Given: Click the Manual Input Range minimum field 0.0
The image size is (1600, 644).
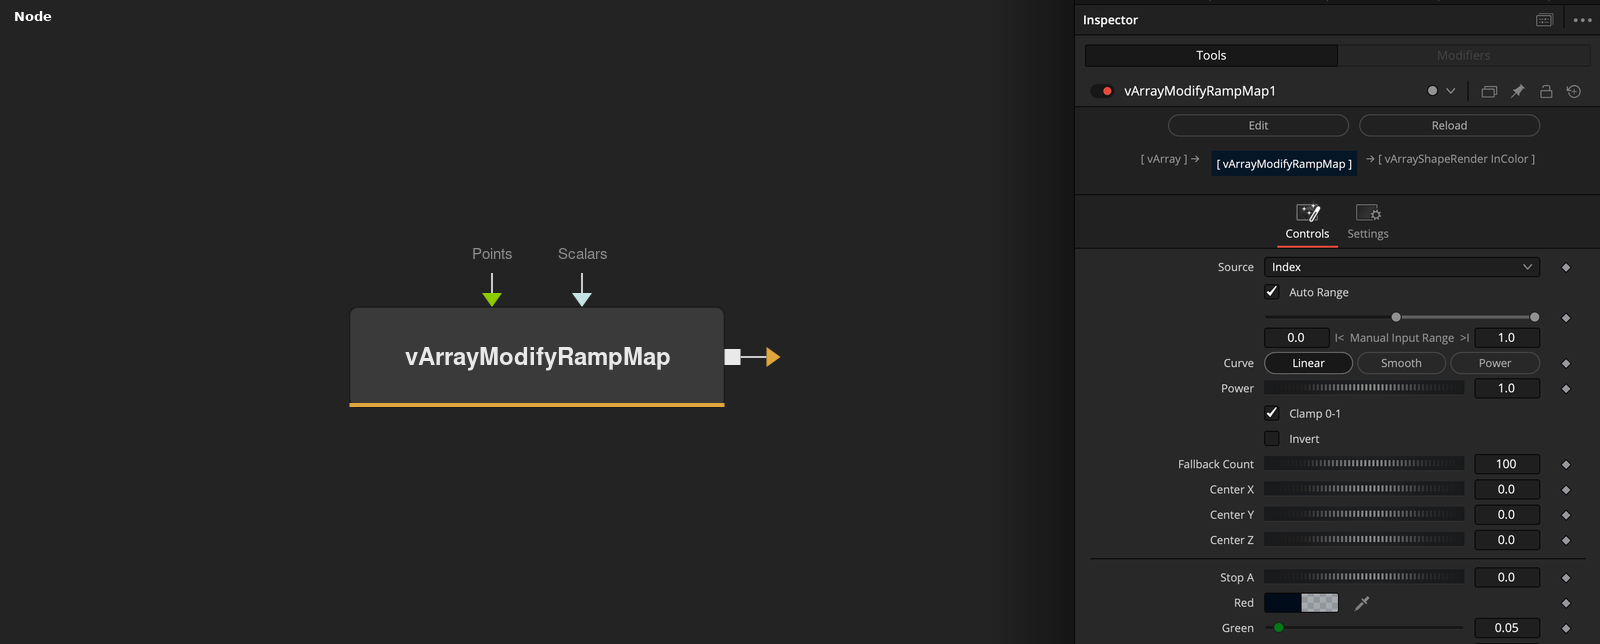Looking at the screenshot, I should [1296, 338].
